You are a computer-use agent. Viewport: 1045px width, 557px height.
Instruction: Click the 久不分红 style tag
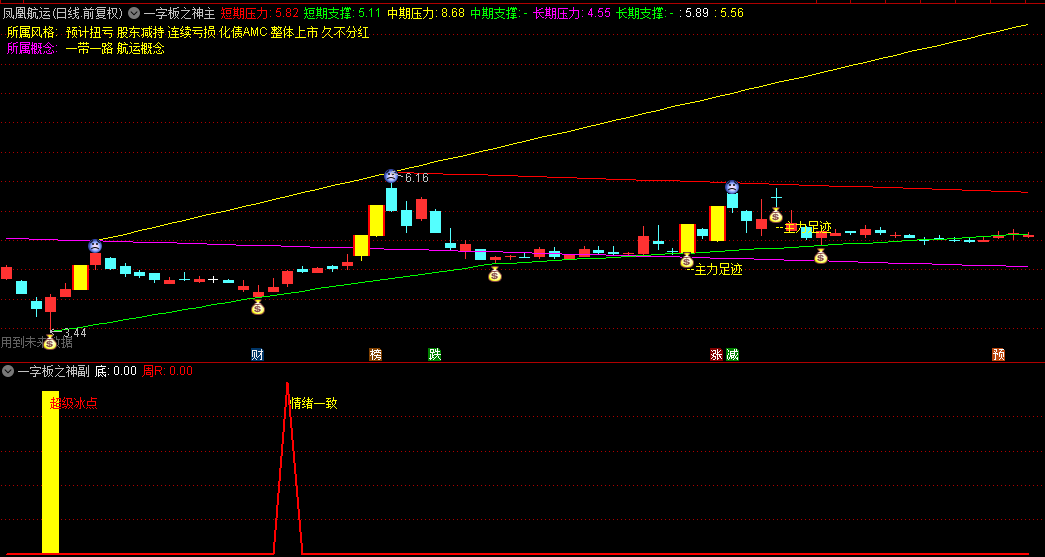coord(345,32)
